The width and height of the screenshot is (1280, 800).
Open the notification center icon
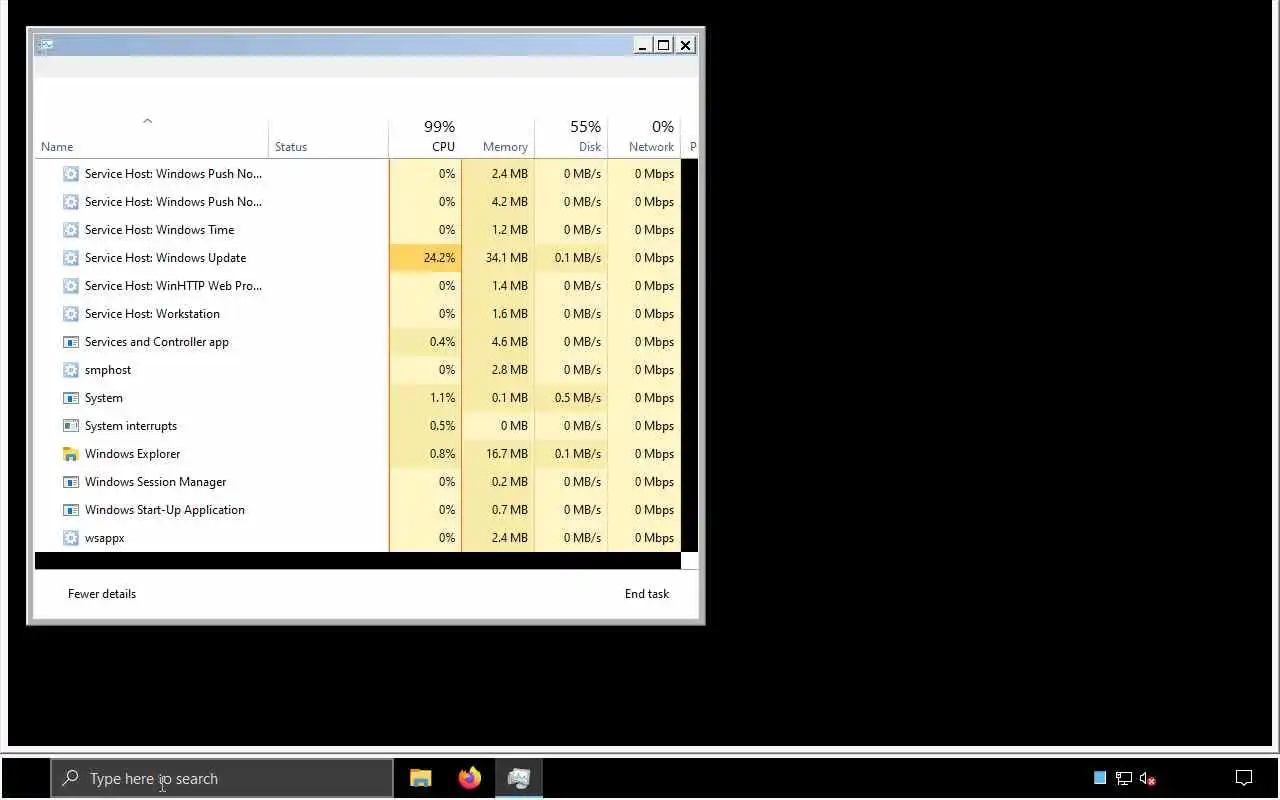click(x=1244, y=778)
